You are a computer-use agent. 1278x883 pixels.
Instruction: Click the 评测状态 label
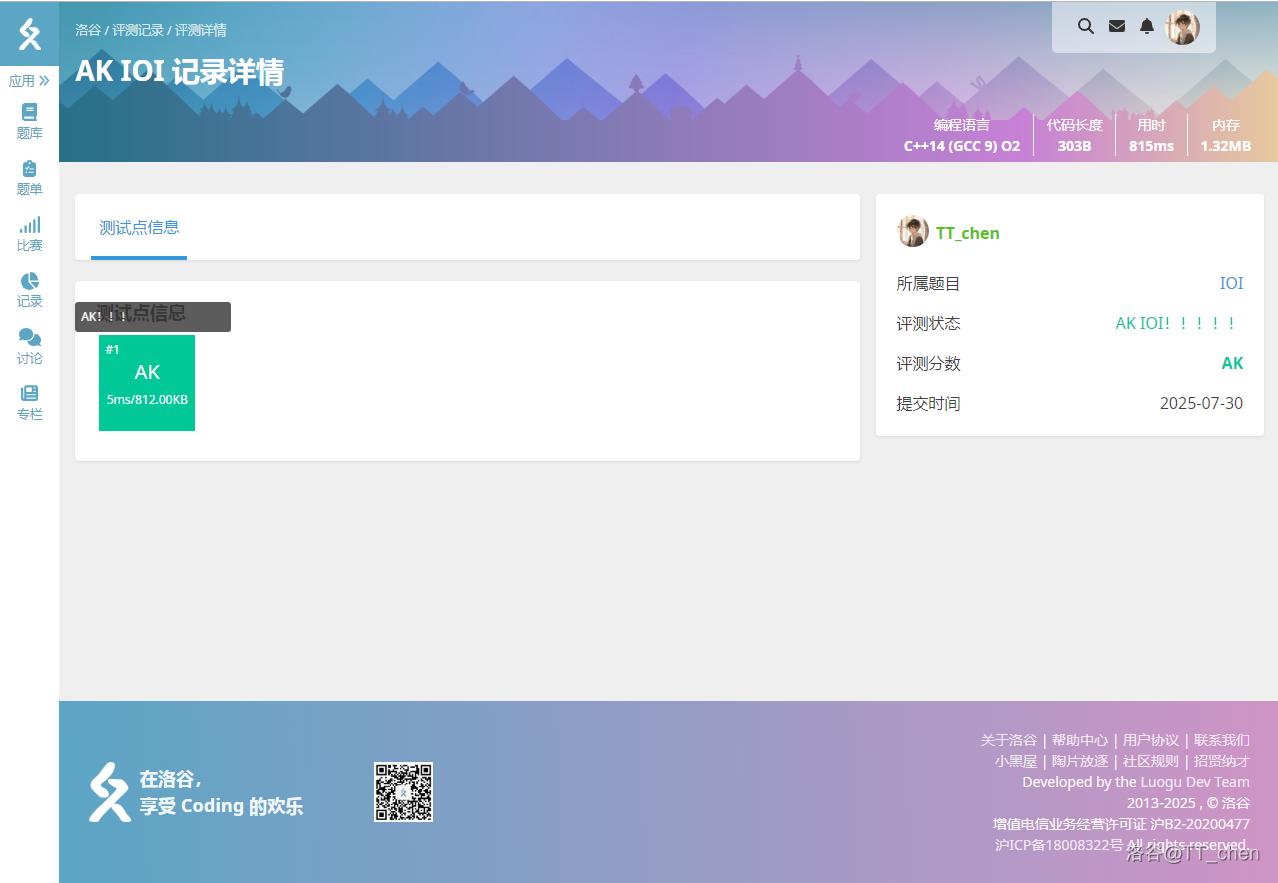(928, 324)
